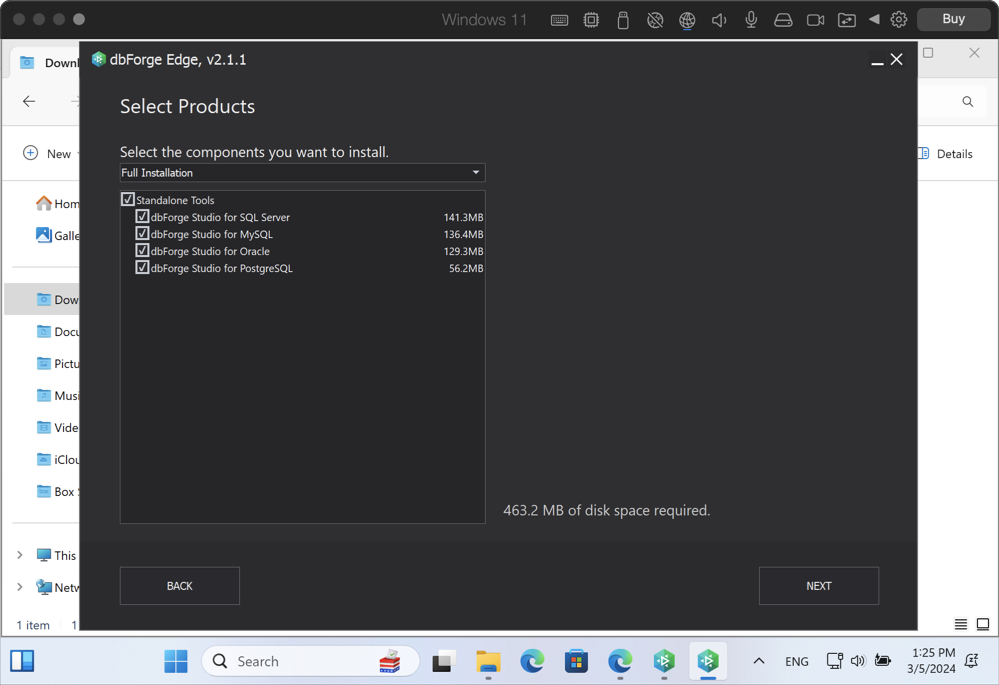The image size is (999, 685).
Task: Open the Microsoft Store on the taskbar
Action: tap(576, 661)
